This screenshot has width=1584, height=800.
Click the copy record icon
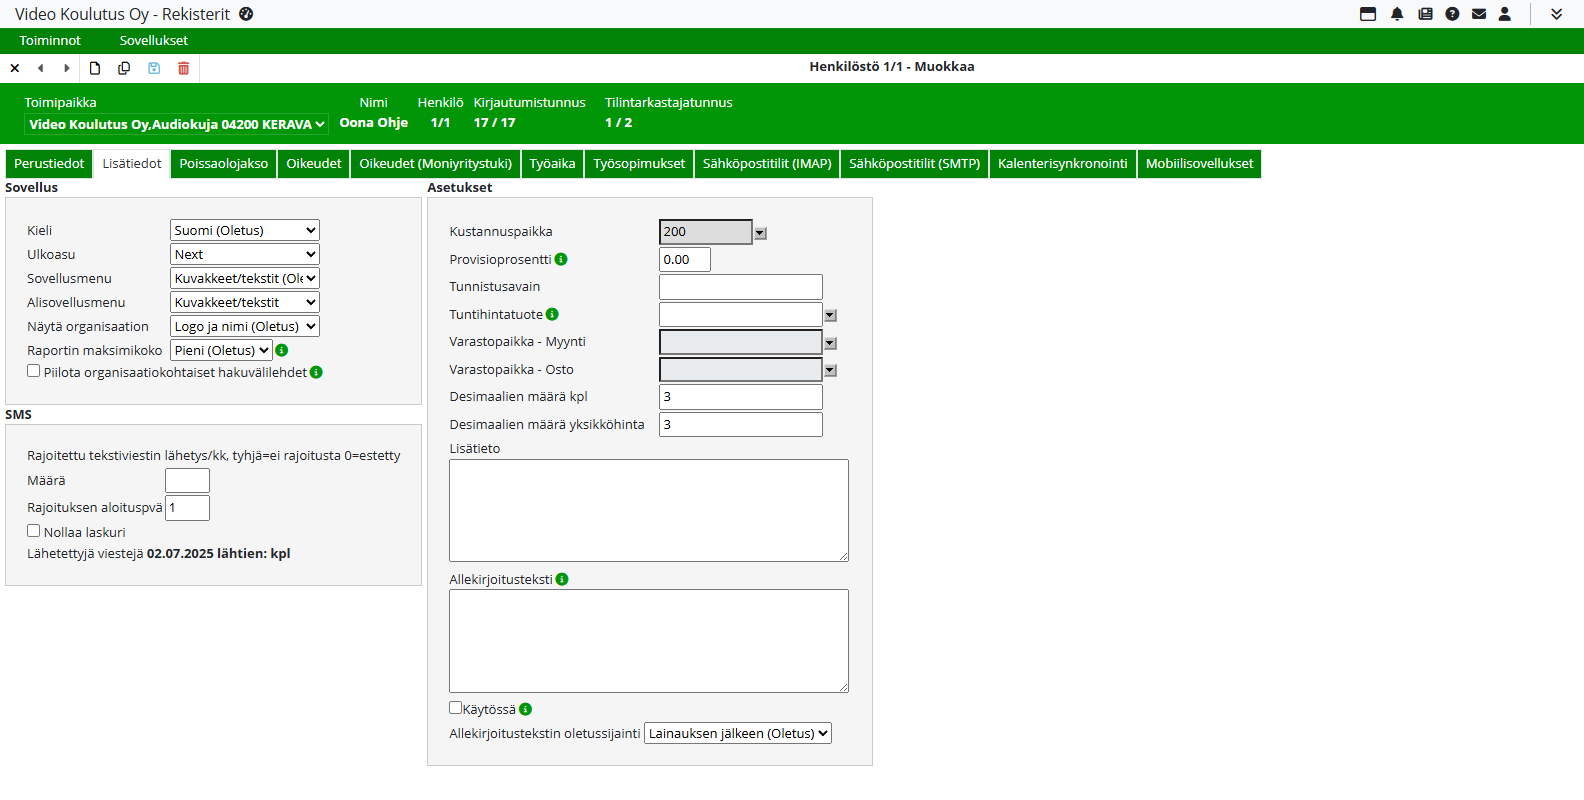tap(124, 68)
